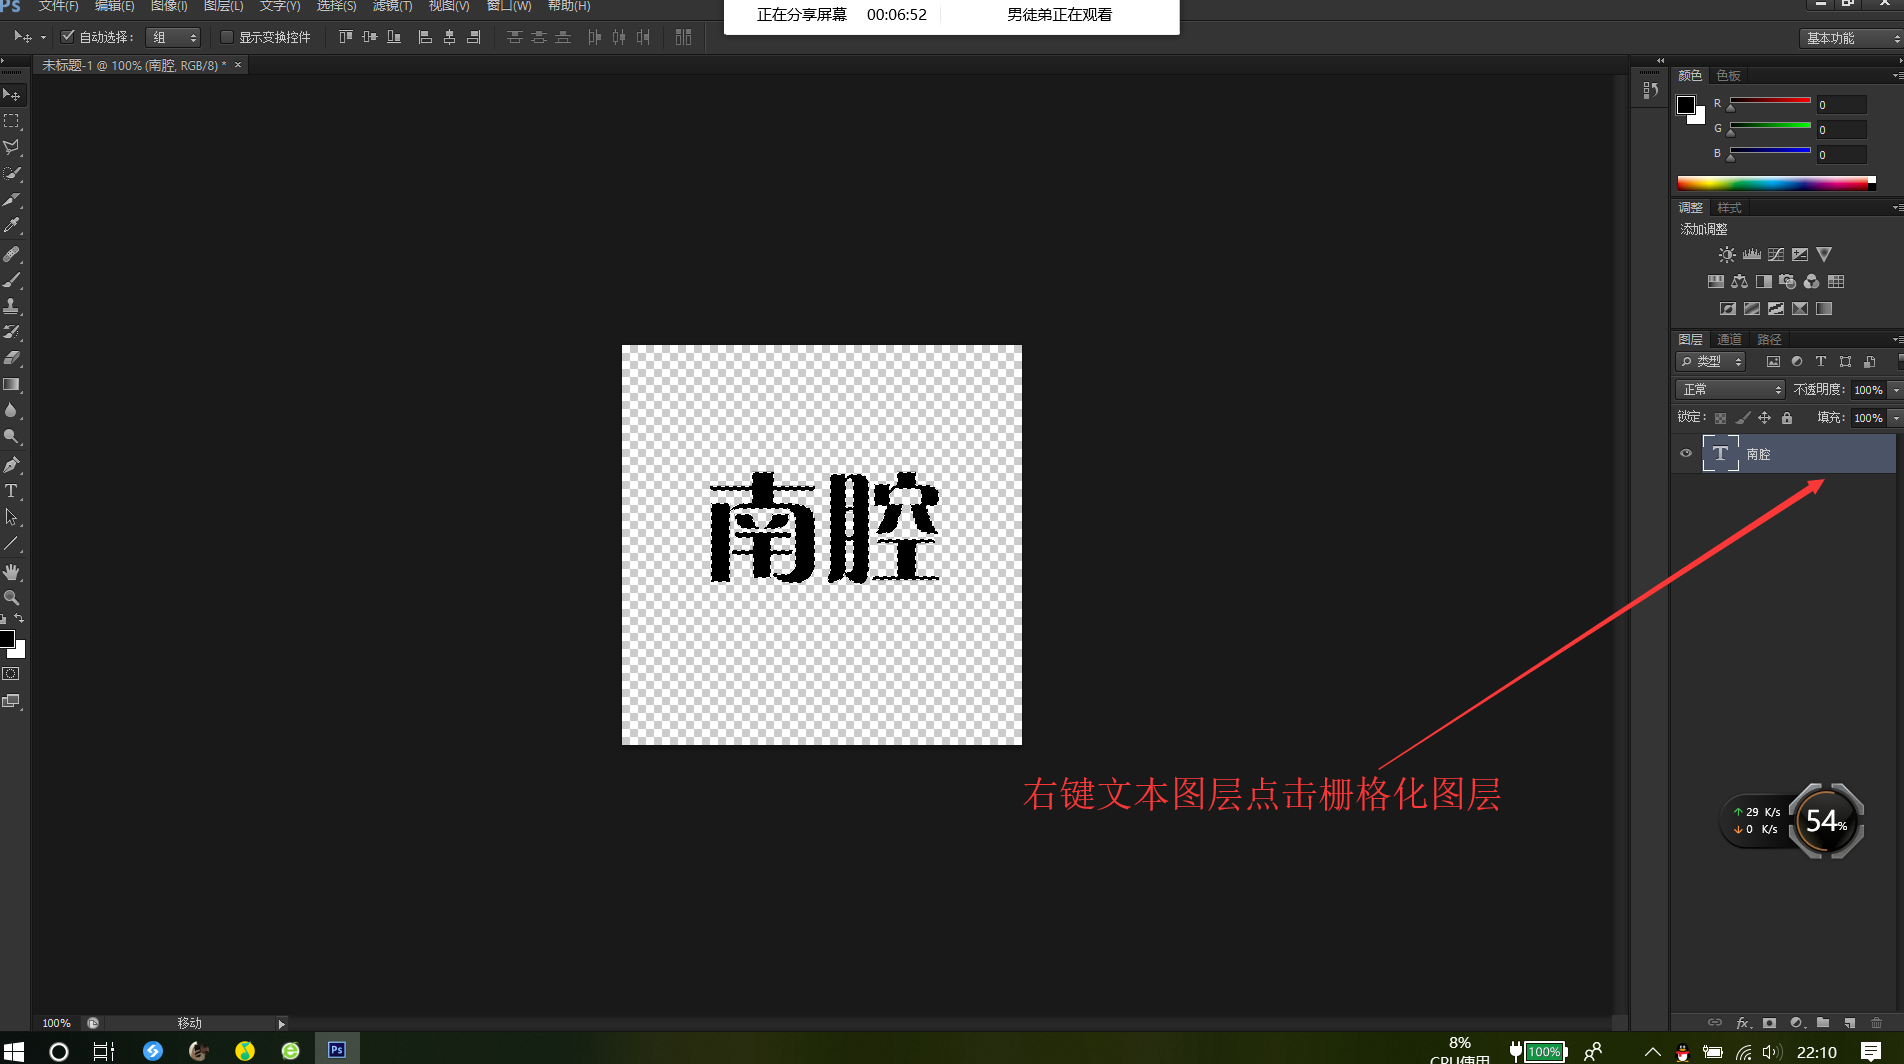Image resolution: width=1904 pixels, height=1064 pixels.
Task: Add a Brightness/Contrast adjustment layer
Action: coord(1726,254)
